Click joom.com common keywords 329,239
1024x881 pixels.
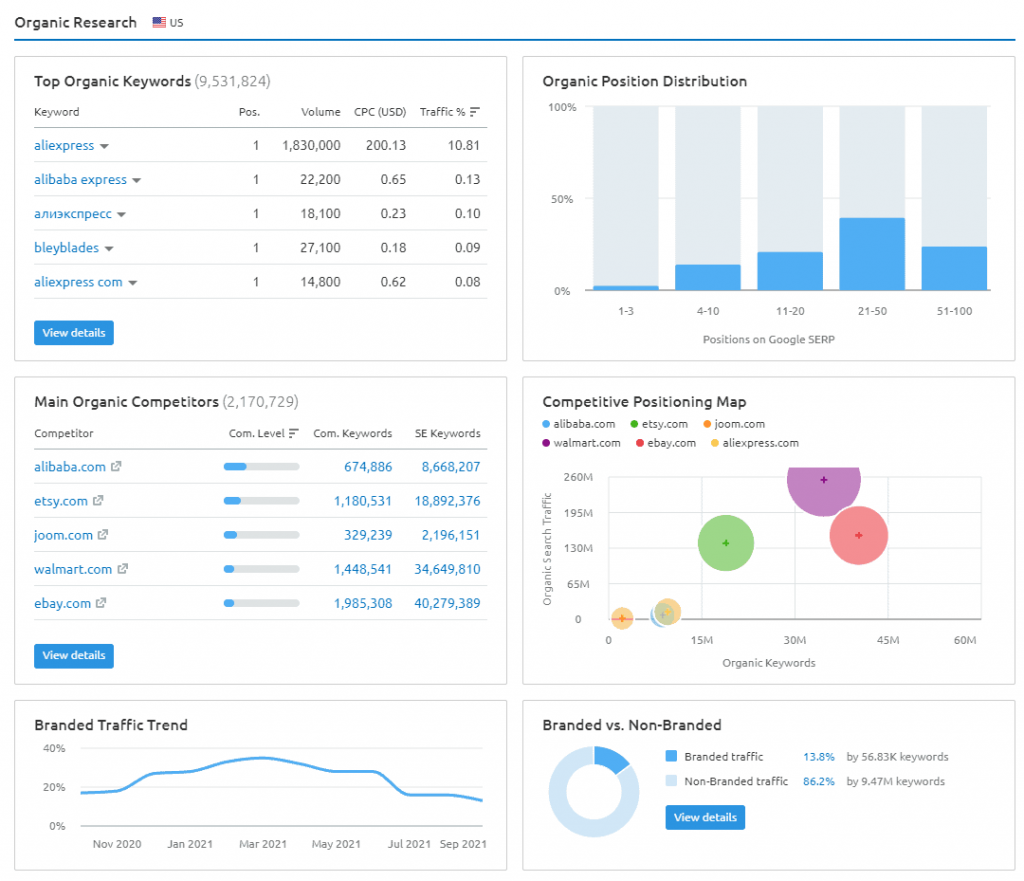click(368, 535)
